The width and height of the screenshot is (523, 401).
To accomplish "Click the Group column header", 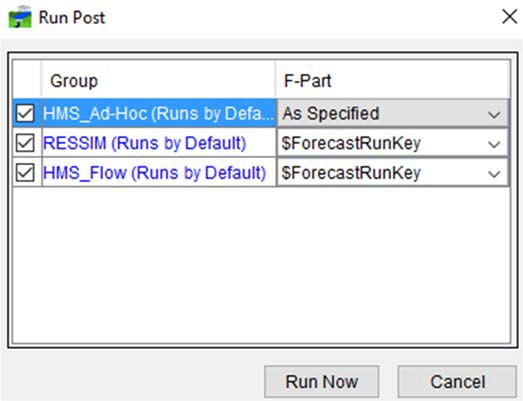I will pyautogui.click(x=158, y=80).
